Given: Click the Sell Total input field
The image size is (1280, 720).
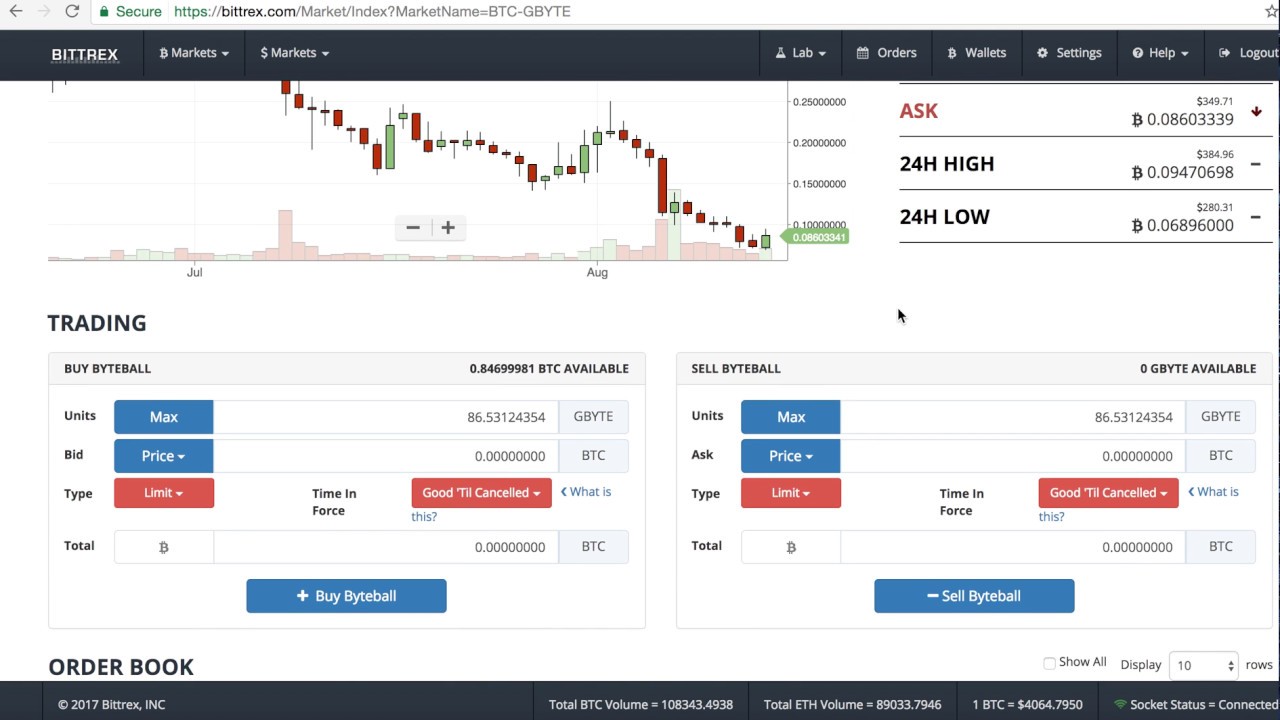Looking at the screenshot, I should tap(1013, 547).
